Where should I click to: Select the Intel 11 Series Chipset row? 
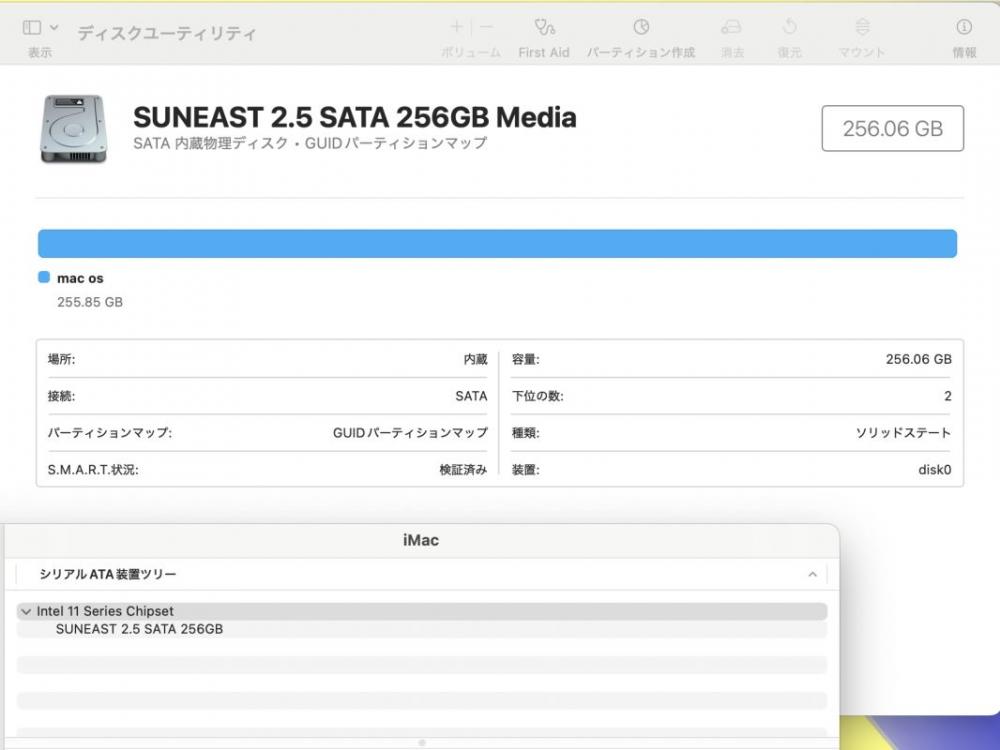click(x=422, y=611)
